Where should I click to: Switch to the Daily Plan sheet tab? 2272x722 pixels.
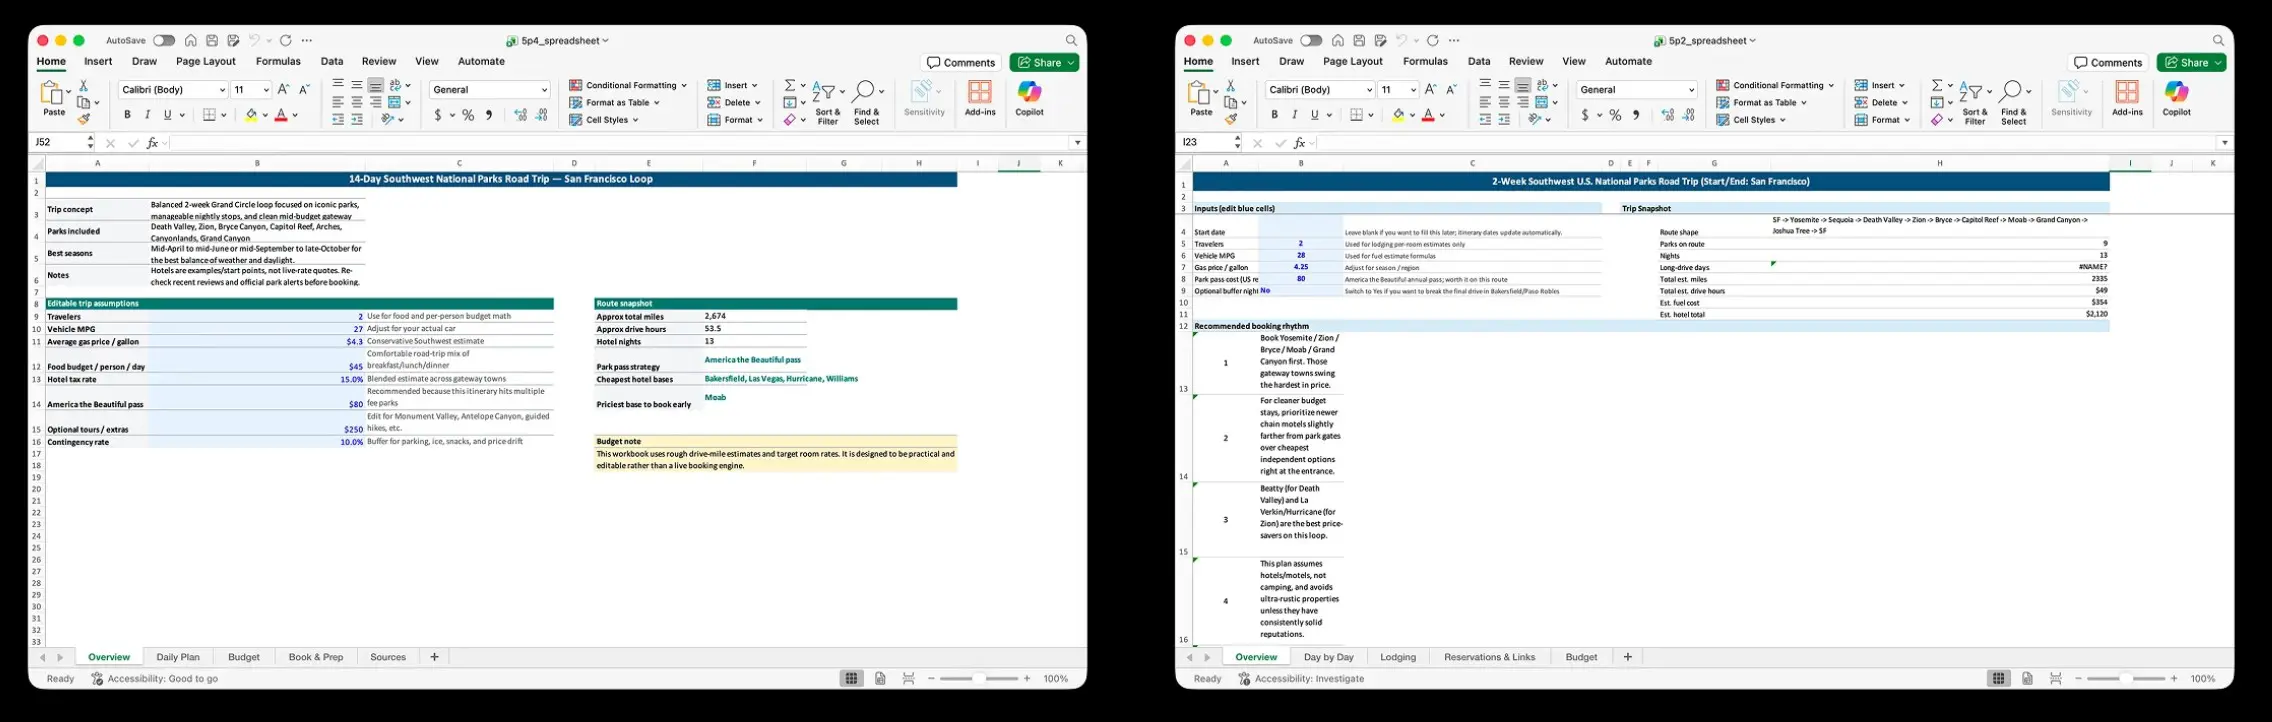(x=178, y=657)
